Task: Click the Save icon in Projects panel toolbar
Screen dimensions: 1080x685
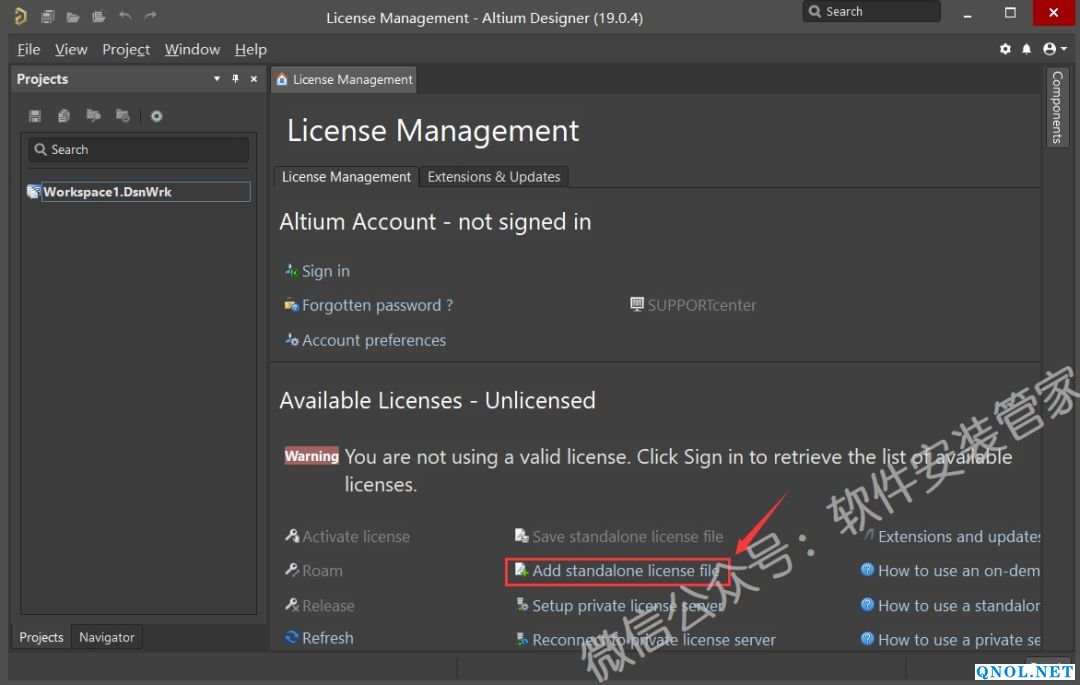Action: 35,116
